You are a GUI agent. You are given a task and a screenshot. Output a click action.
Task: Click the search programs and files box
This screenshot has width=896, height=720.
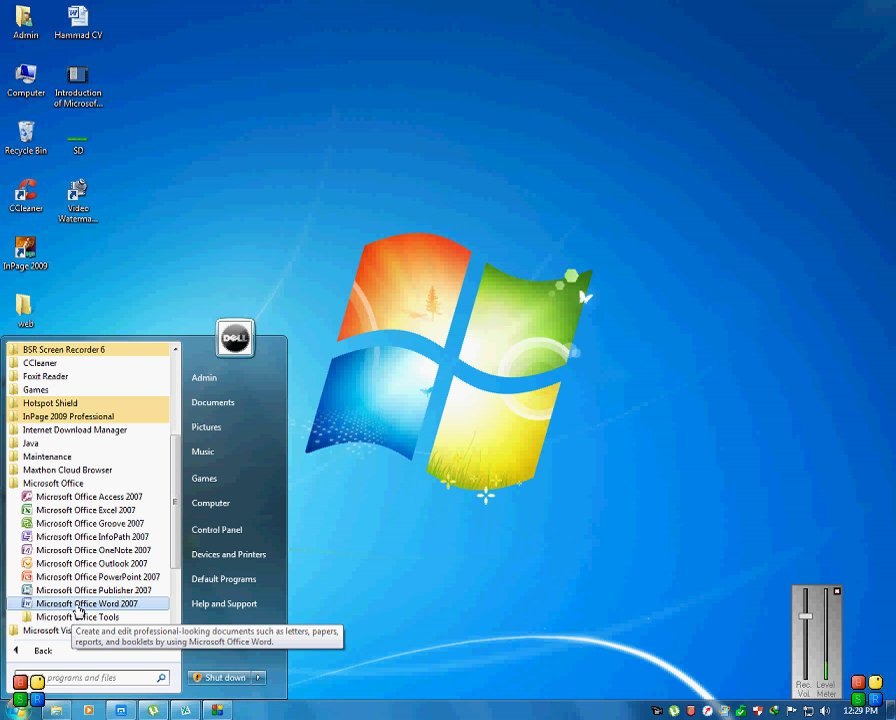[91, 678]
